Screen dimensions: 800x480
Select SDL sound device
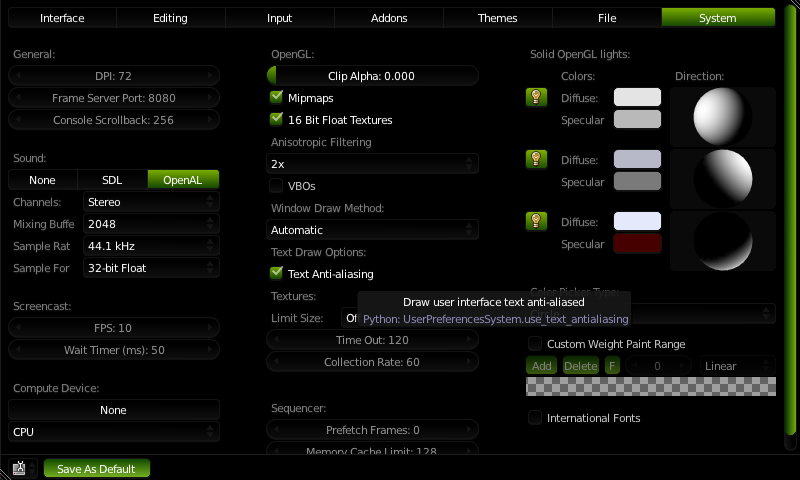pos(112,180)
